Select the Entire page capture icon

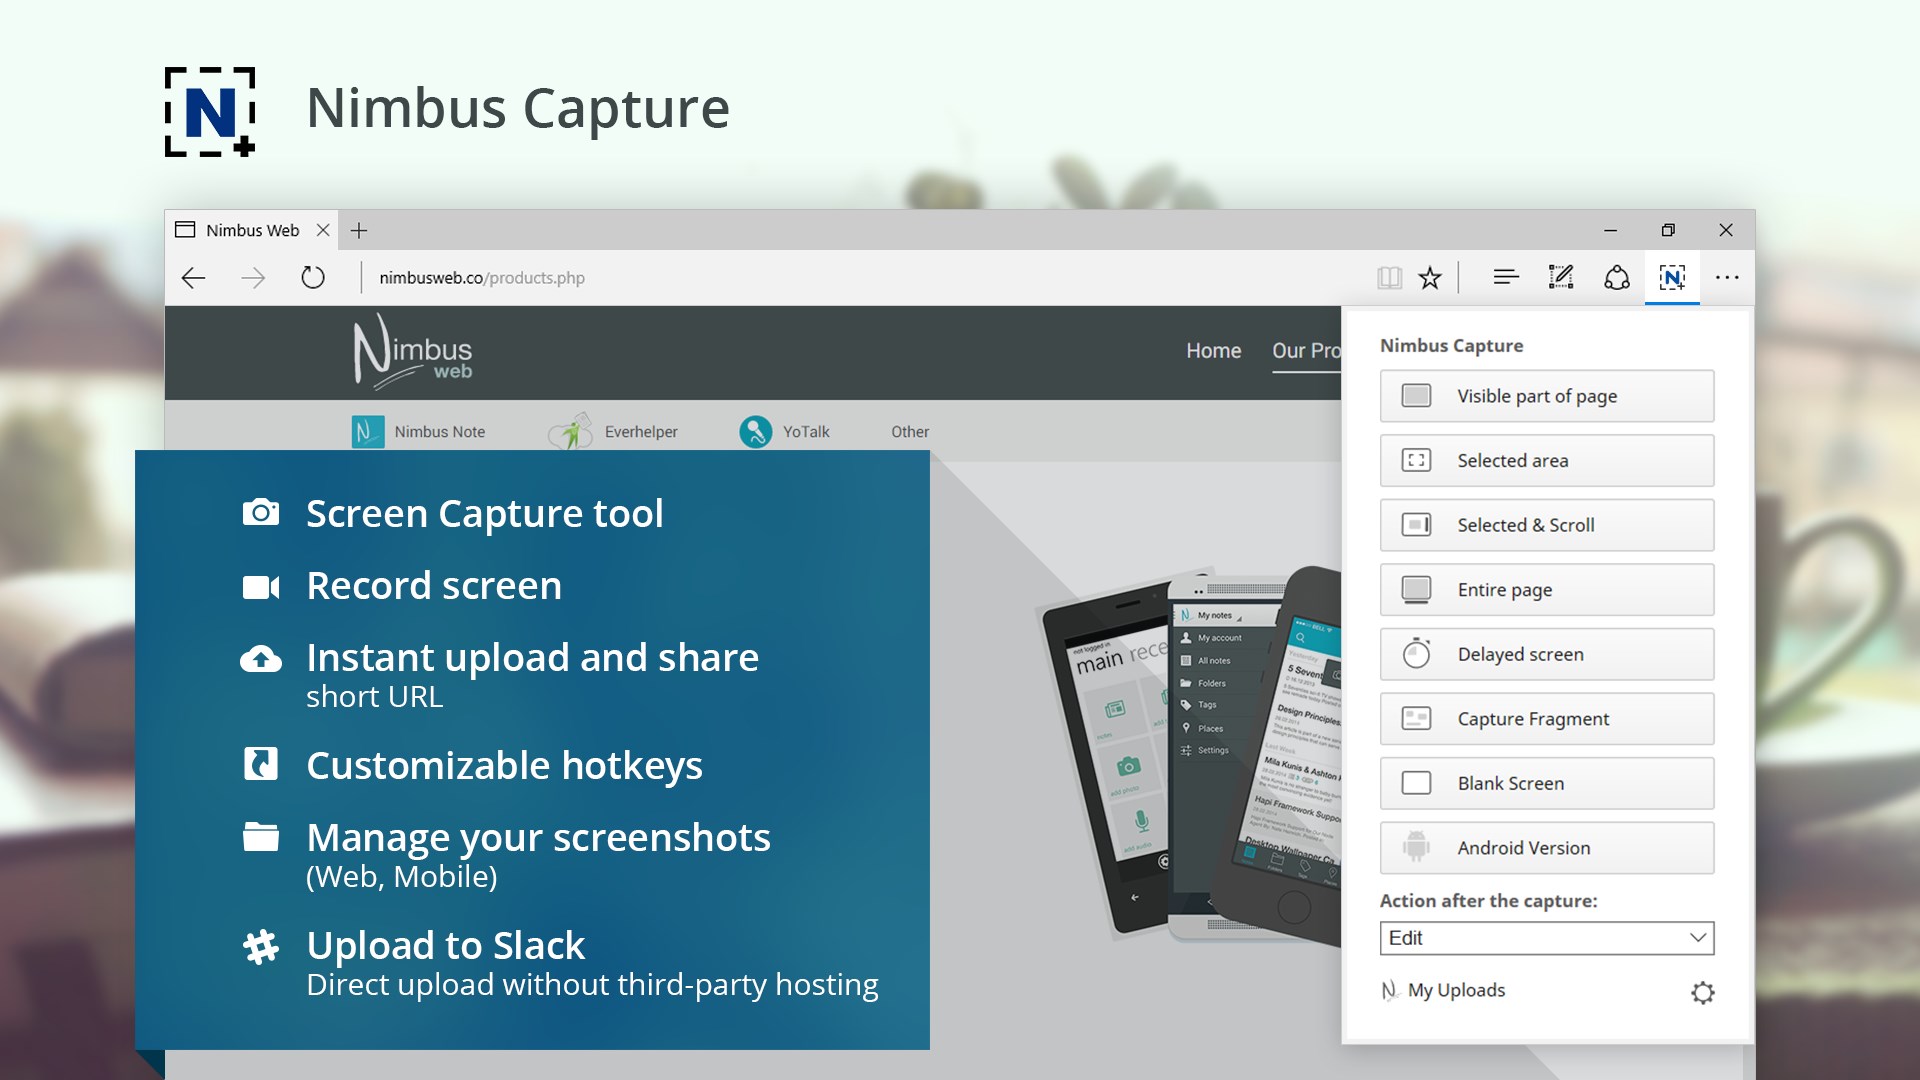pyautogui.click(x=1418, y=588)
